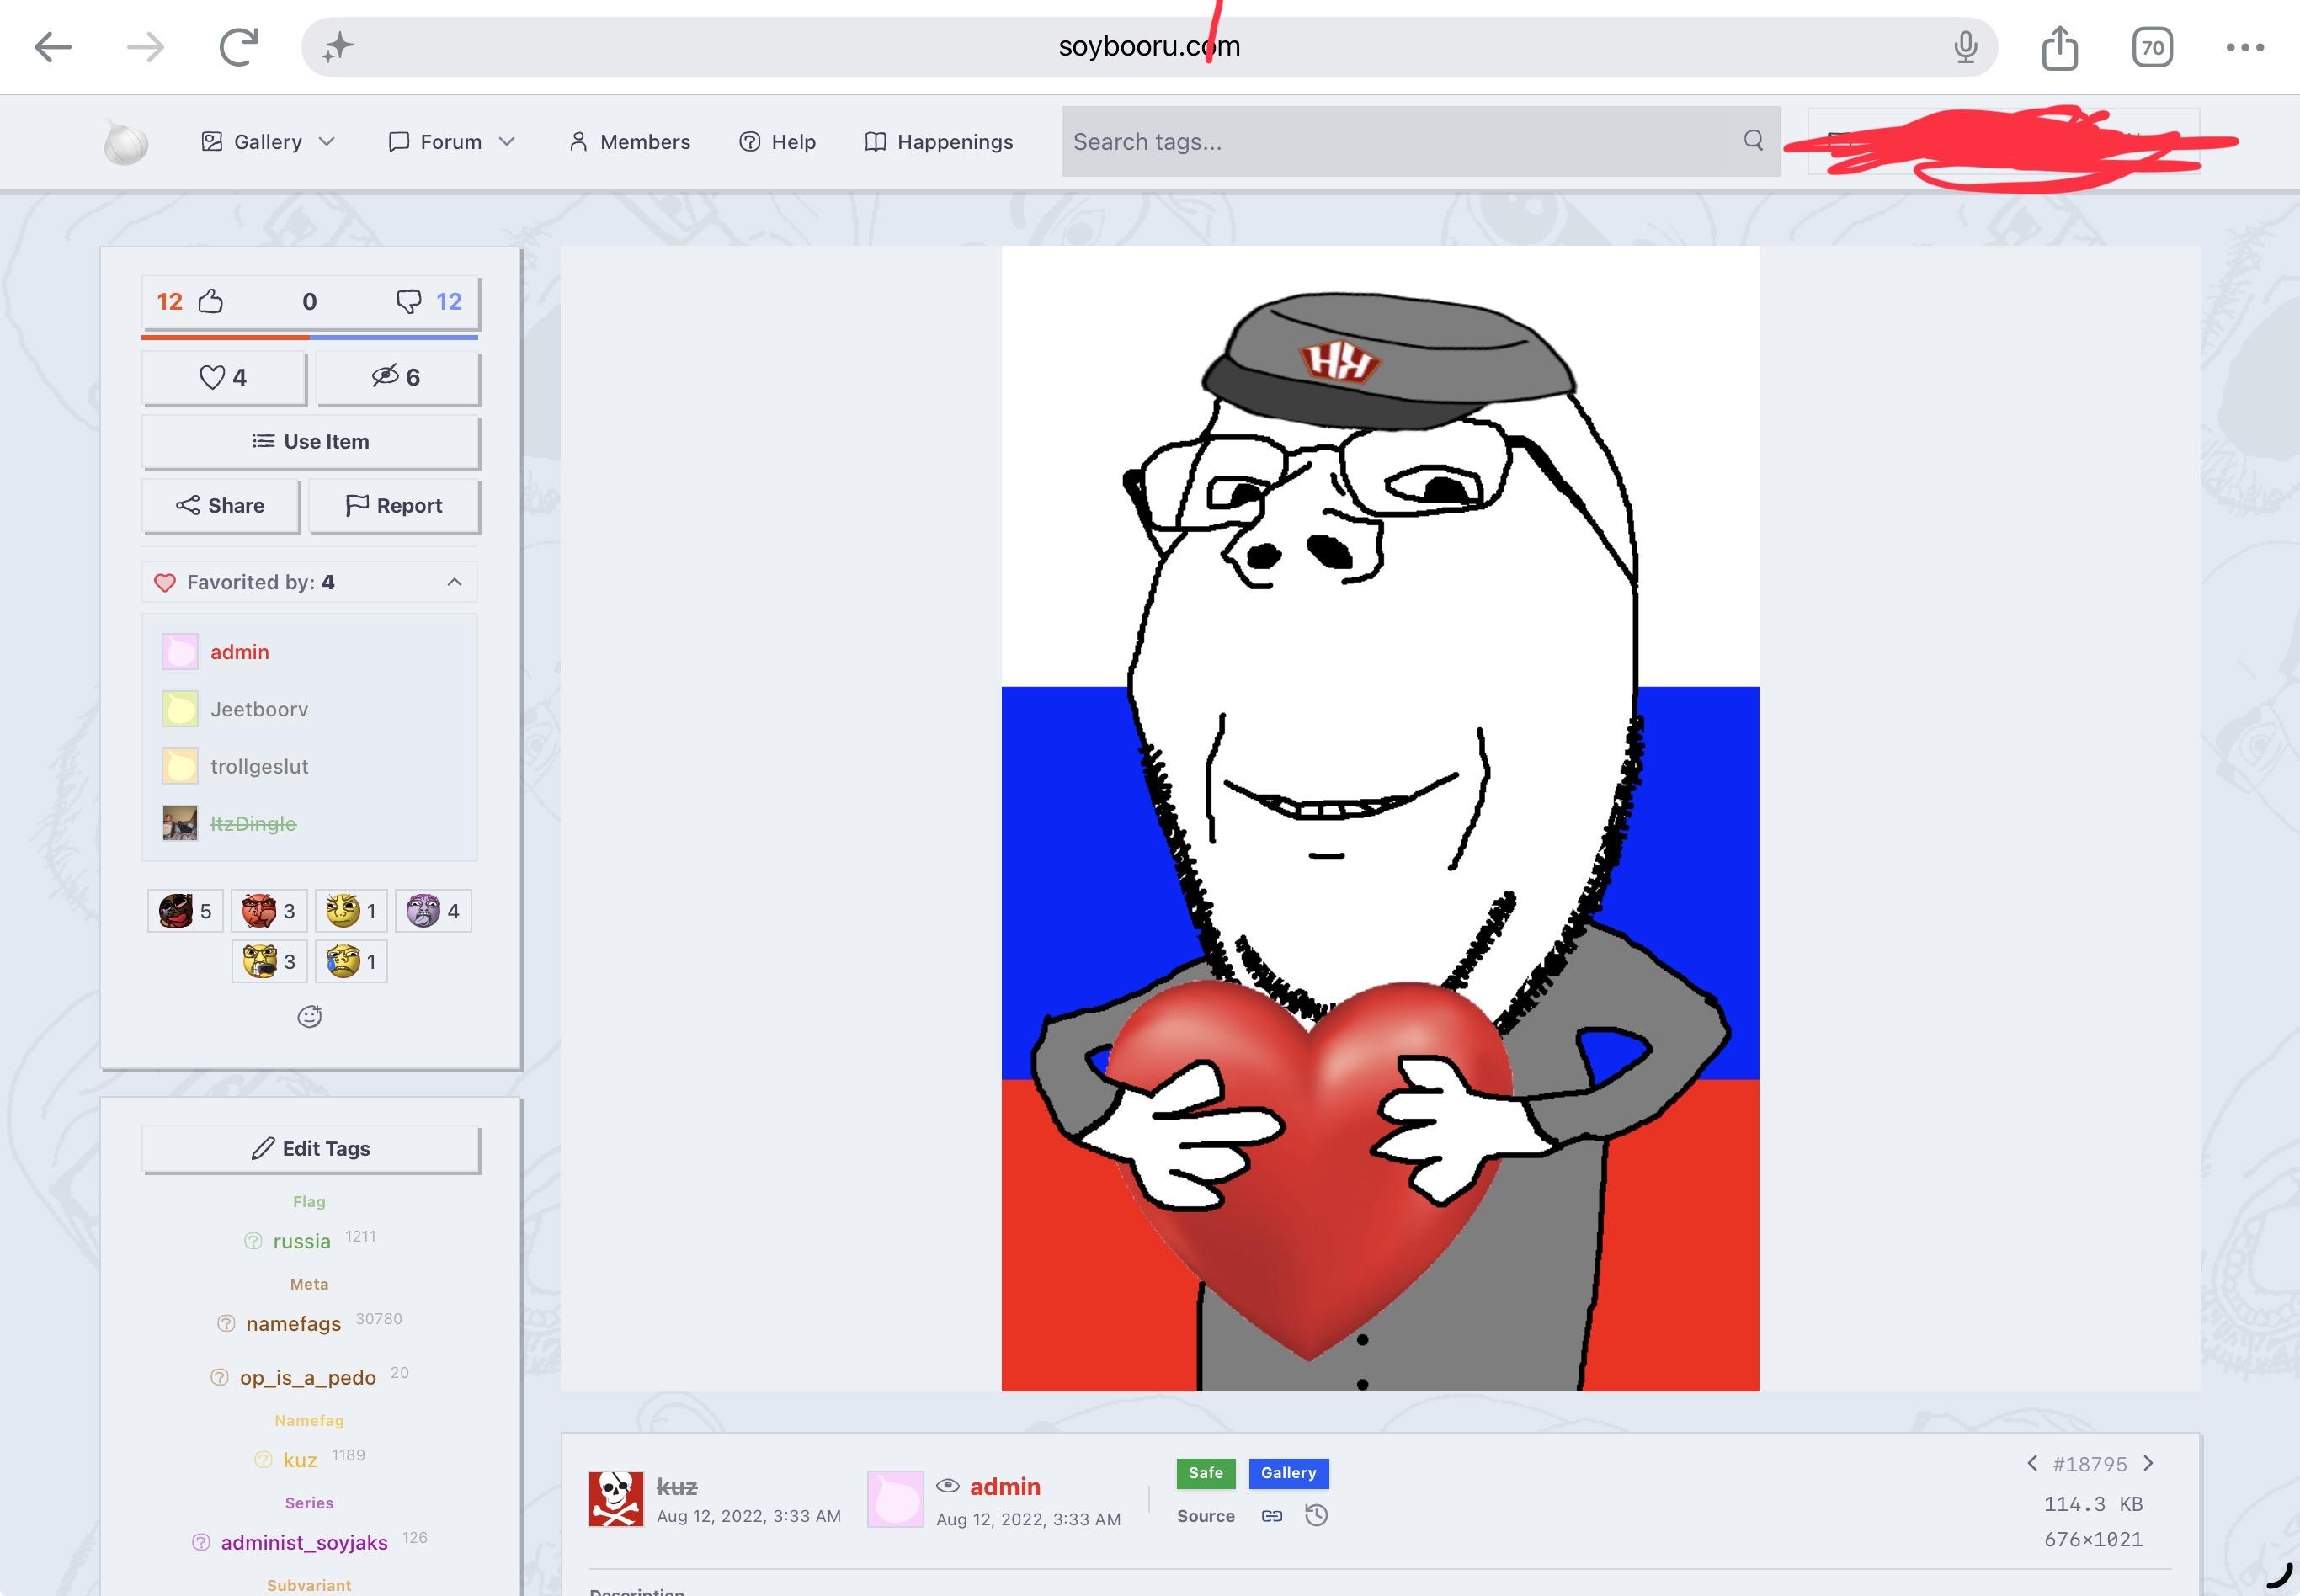
Task: Click the blue Gallery badge
Action: coord(1289,1473)
